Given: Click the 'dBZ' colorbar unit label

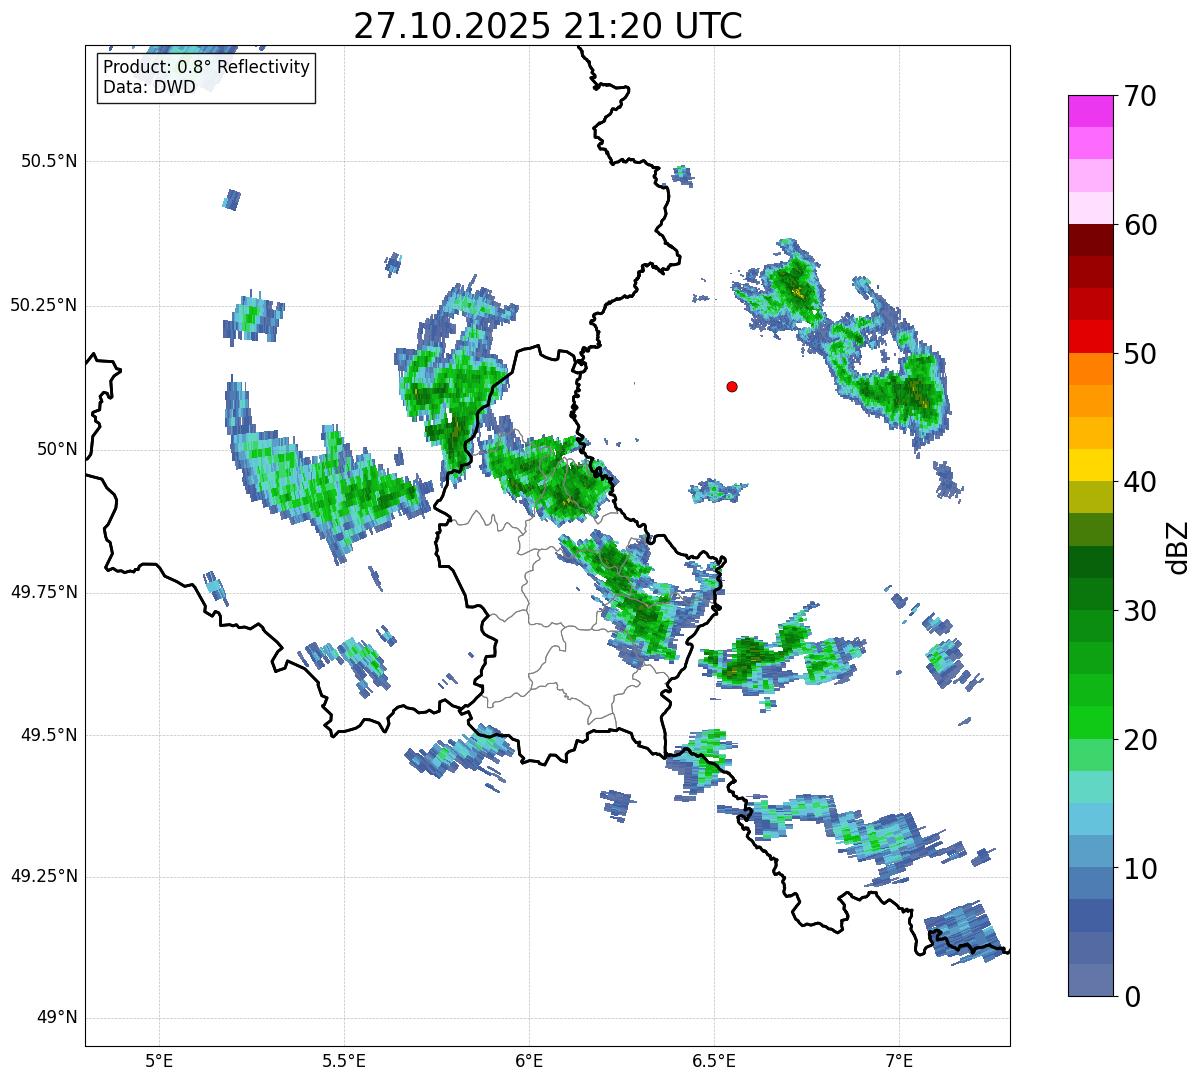Looking at the screenshot, I should coord(1177,547).
